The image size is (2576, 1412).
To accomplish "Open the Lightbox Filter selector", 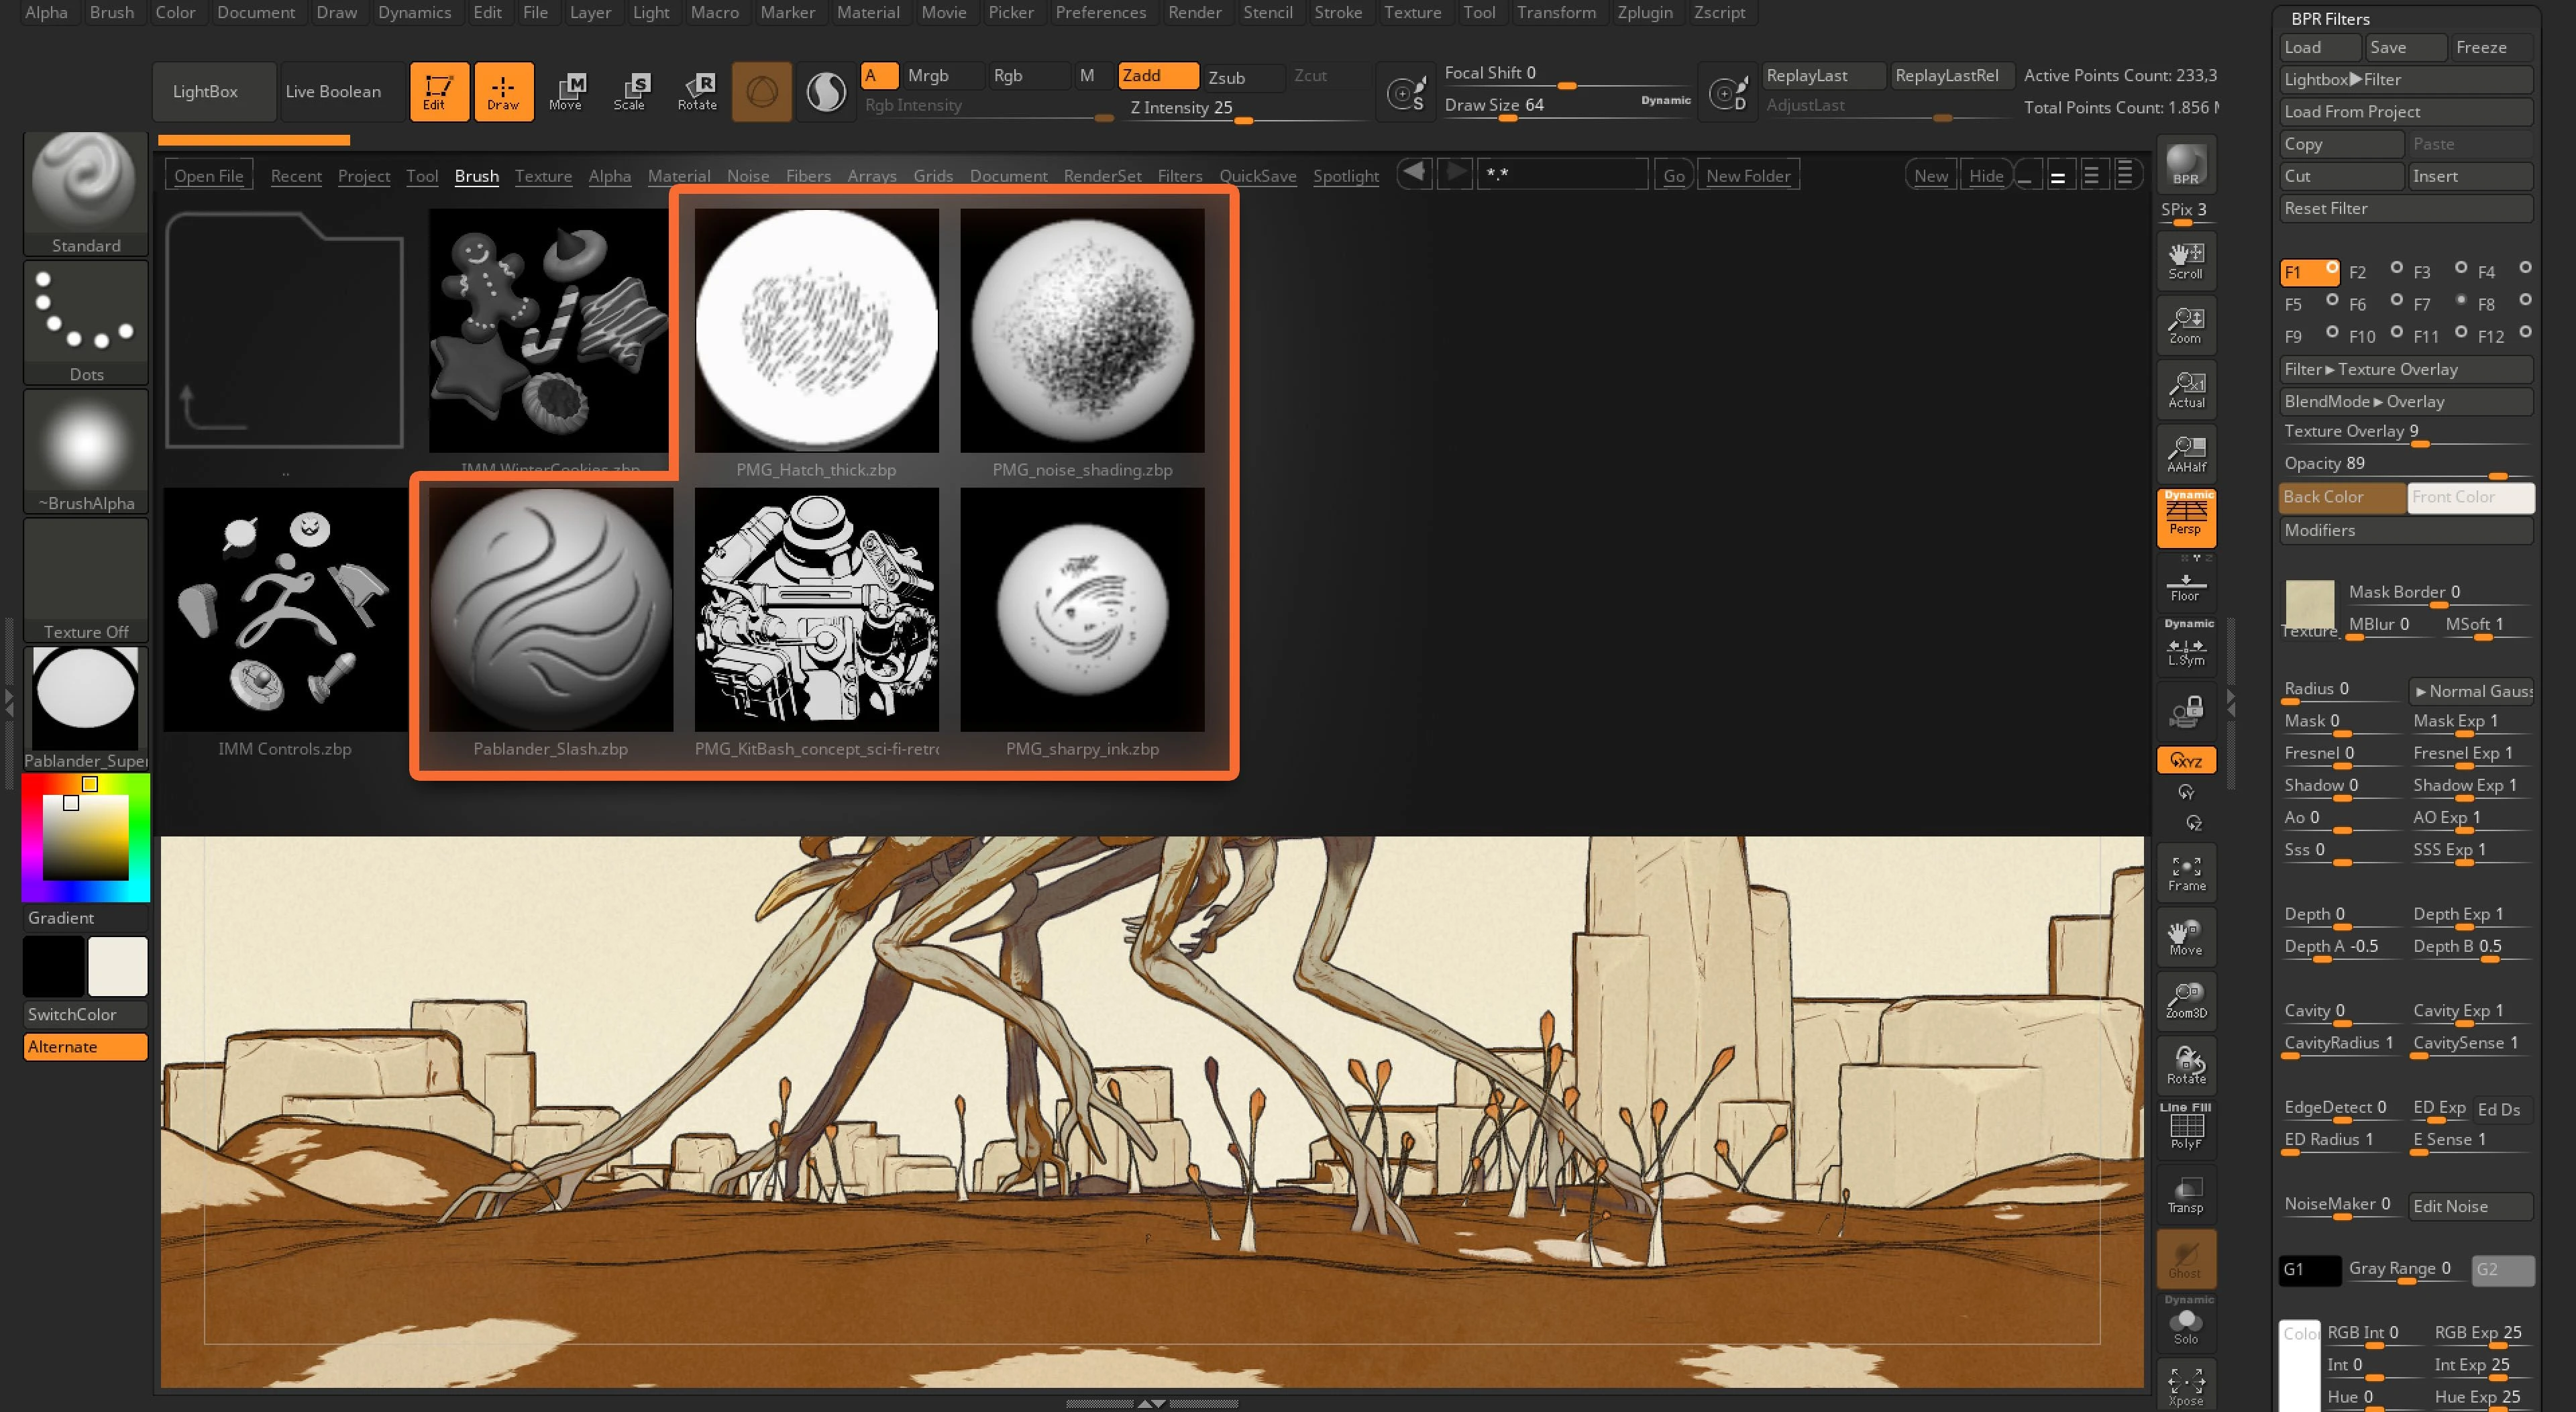I will (2405, 80).
